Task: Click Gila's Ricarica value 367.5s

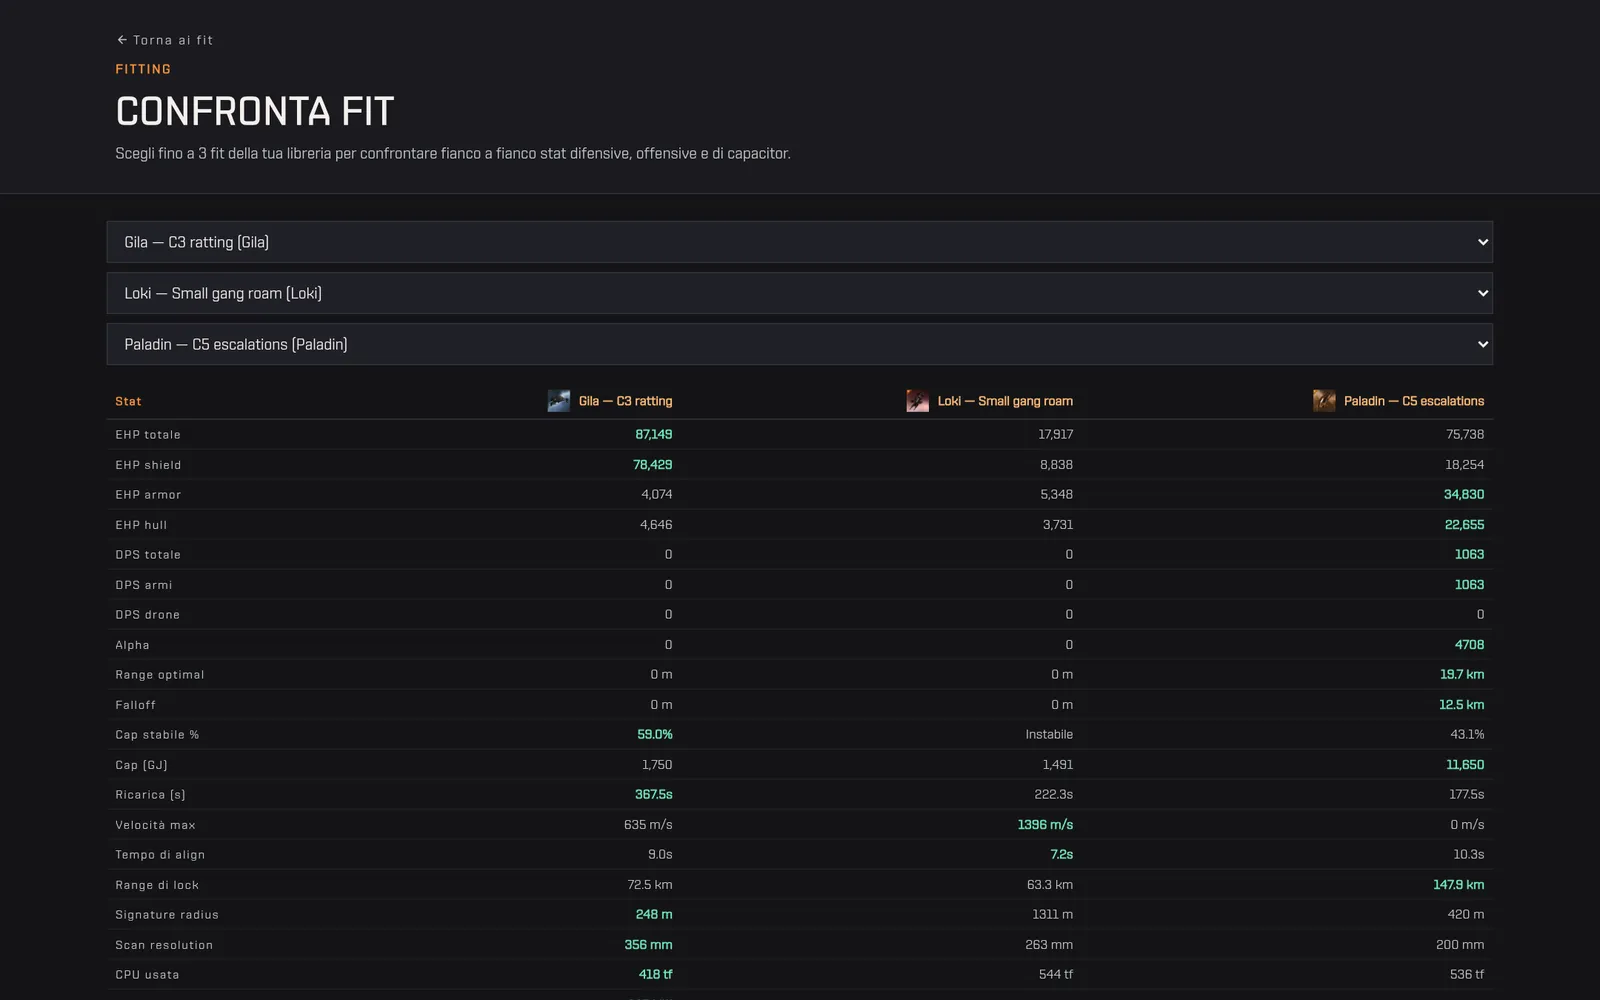Action: coord(654,794)
